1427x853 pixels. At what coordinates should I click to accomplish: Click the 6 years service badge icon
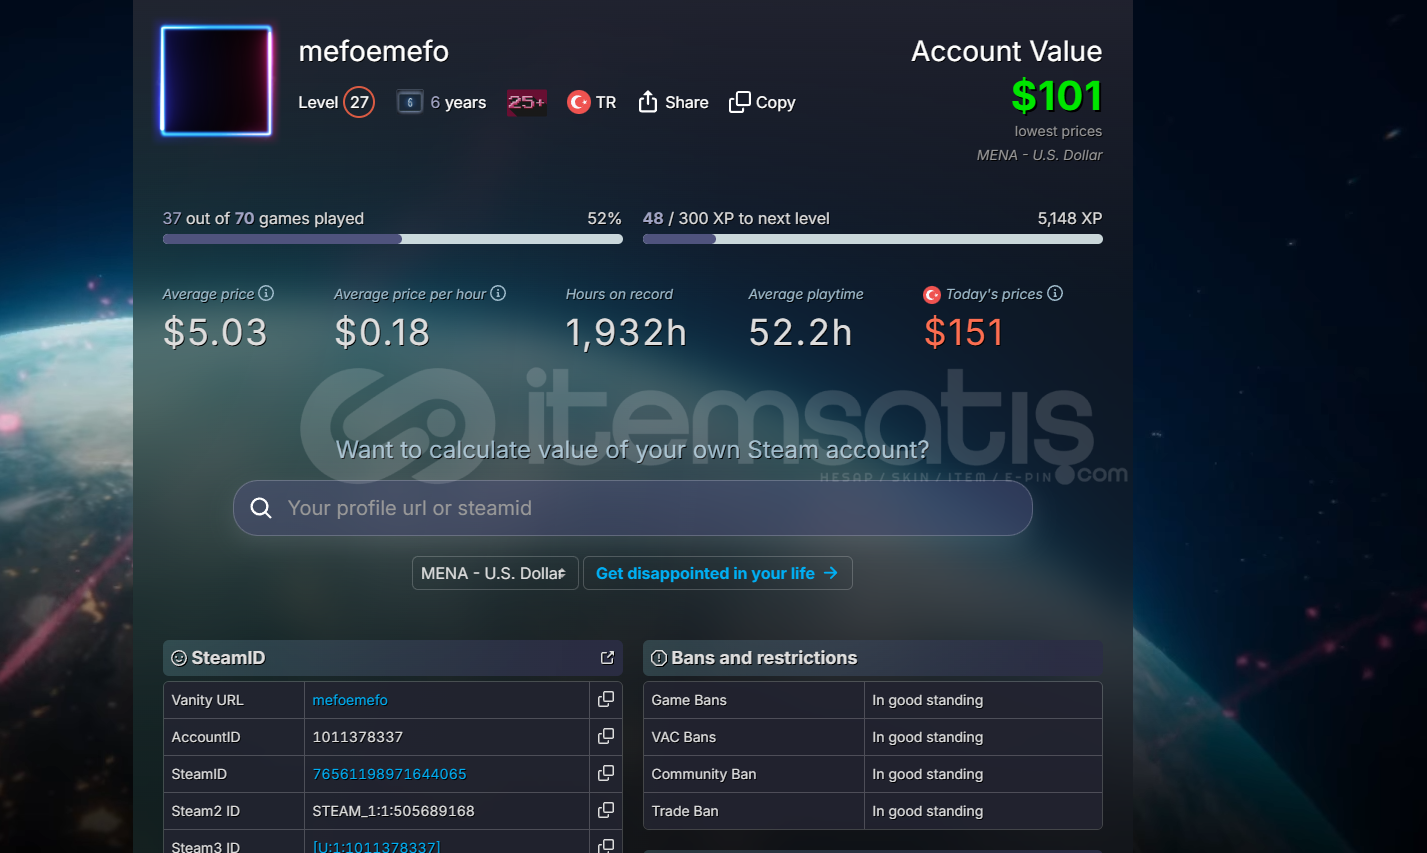410,102
